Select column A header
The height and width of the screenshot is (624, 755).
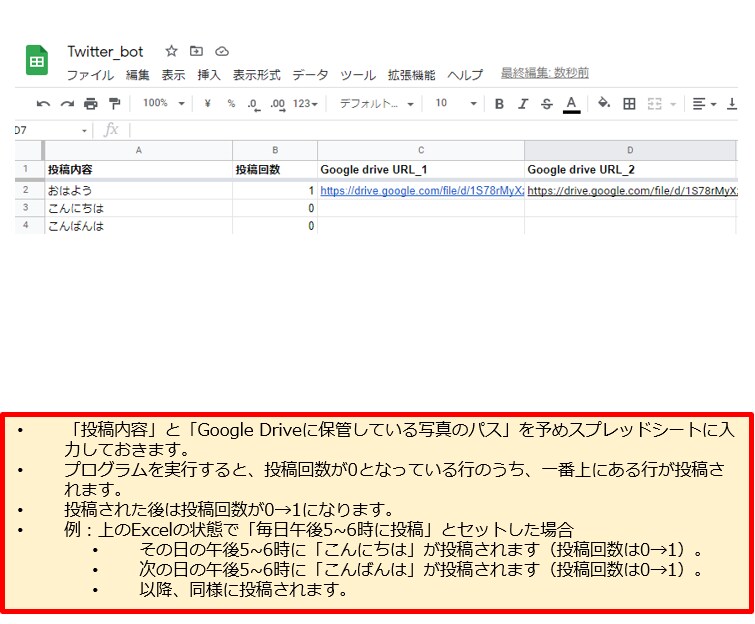pyautogui.click(x=139, y=150)
